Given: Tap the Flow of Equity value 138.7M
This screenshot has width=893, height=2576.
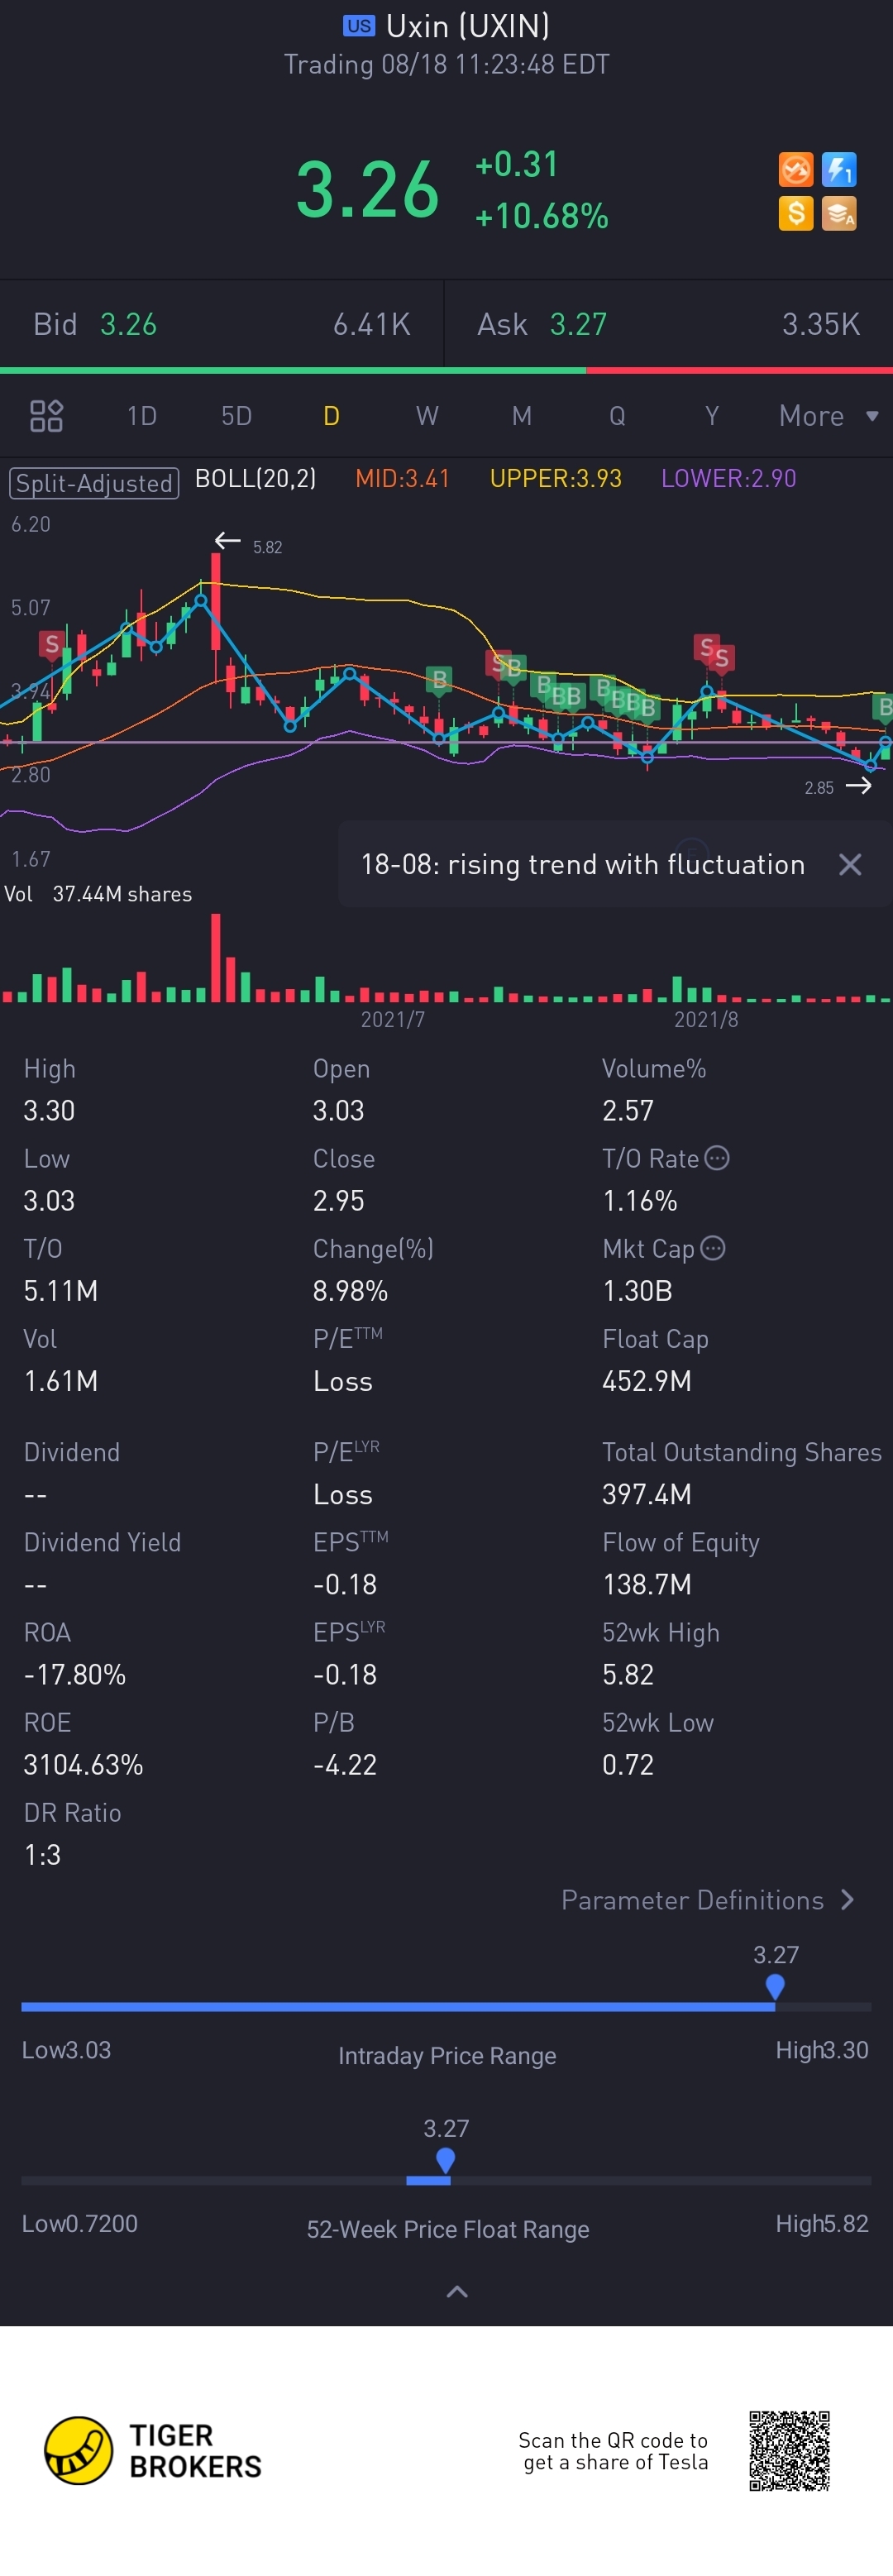Looking at the screenshot, I should point(647,1584).
